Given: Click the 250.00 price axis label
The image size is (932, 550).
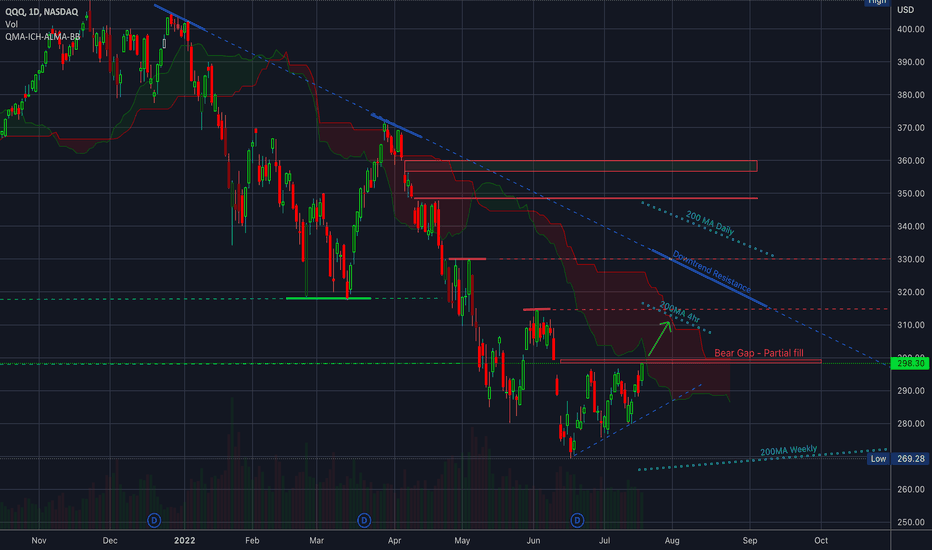Looking at the screenshot, I should (911, 523).
